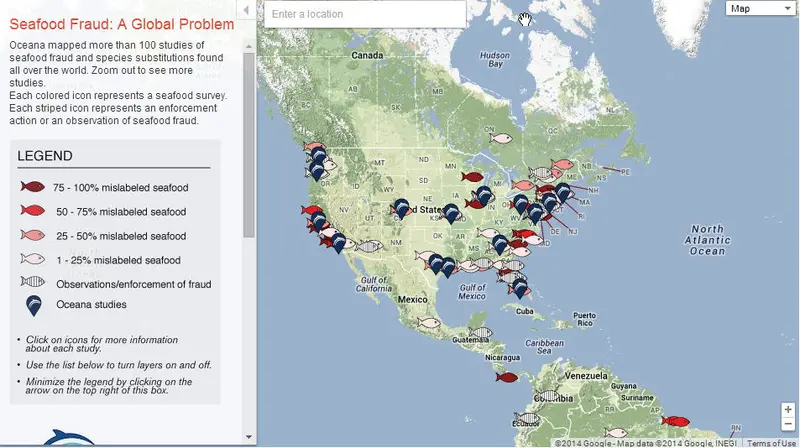Image resolution: width=800 pixels, height=448 pixels.
Task: Open the striped fish marker above Guatemala
Action: [481, 333]
